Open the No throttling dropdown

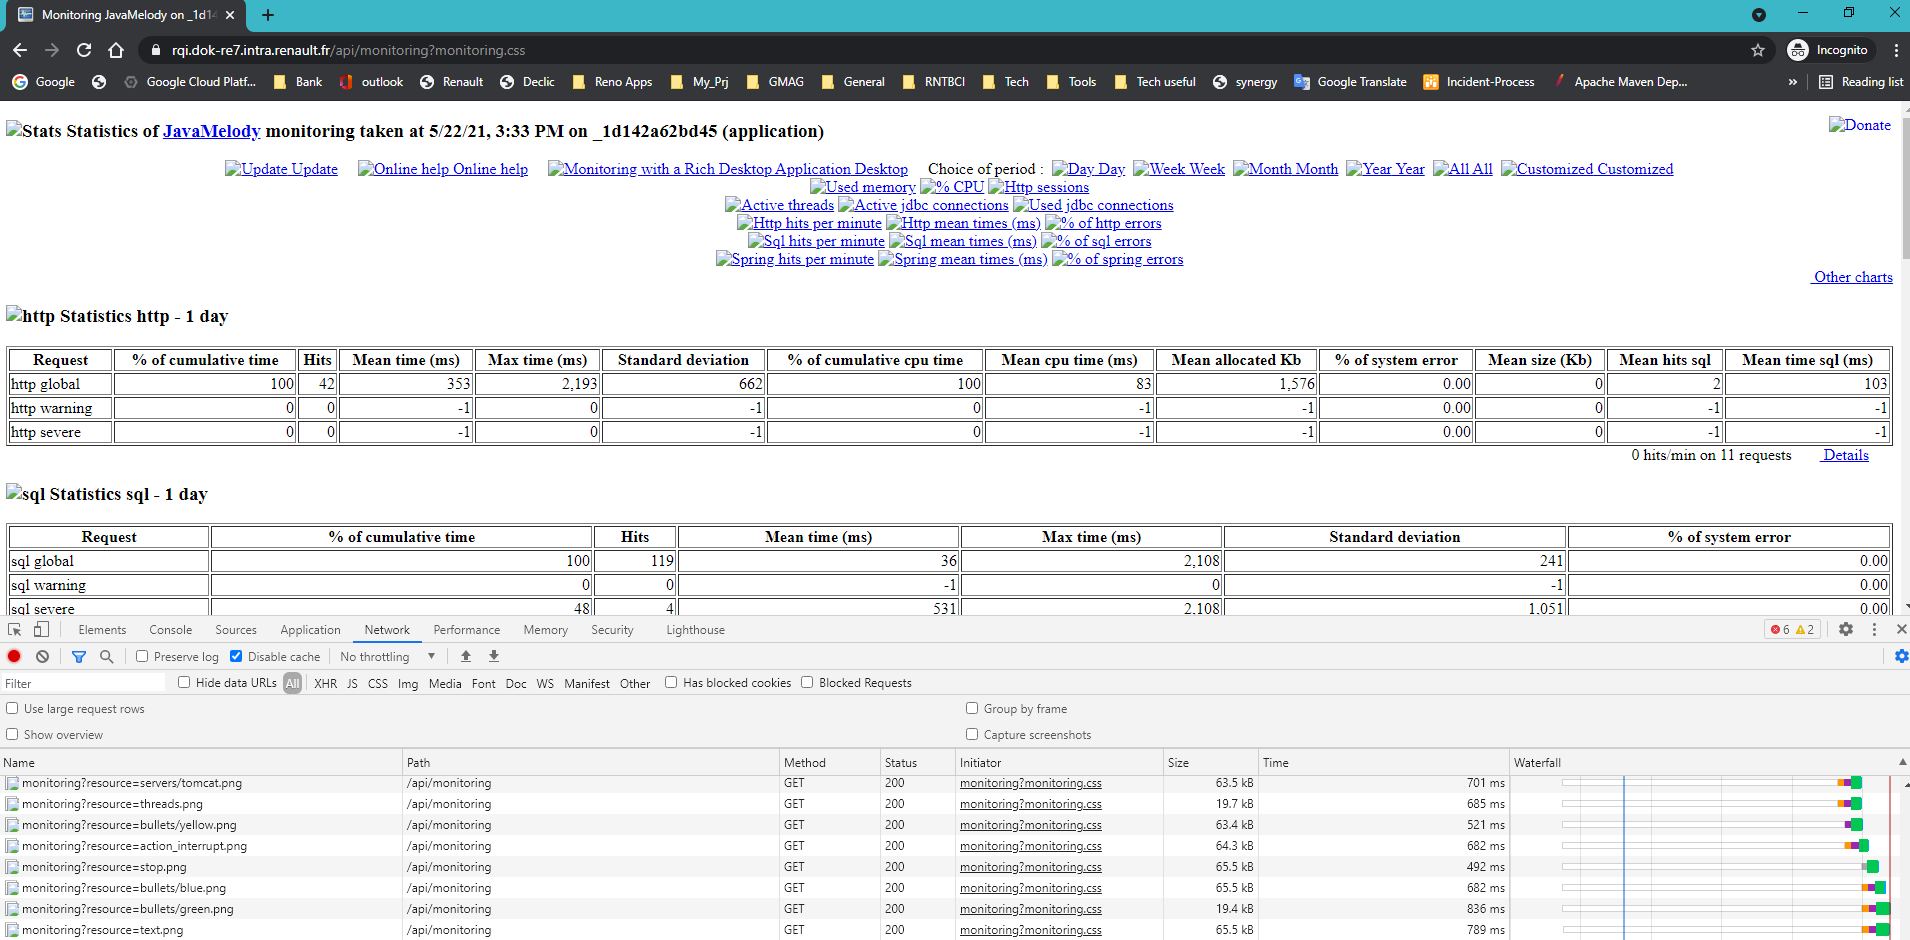388,657
